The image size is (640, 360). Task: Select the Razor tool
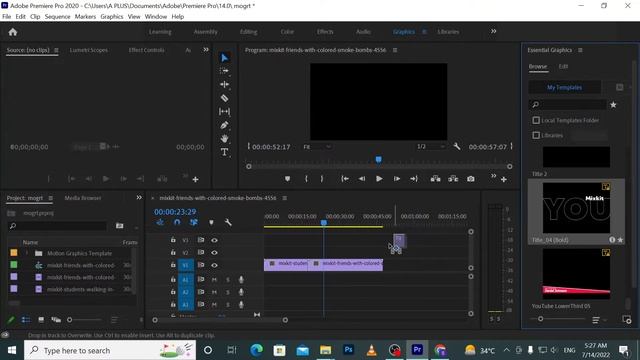tap(224, 98)
